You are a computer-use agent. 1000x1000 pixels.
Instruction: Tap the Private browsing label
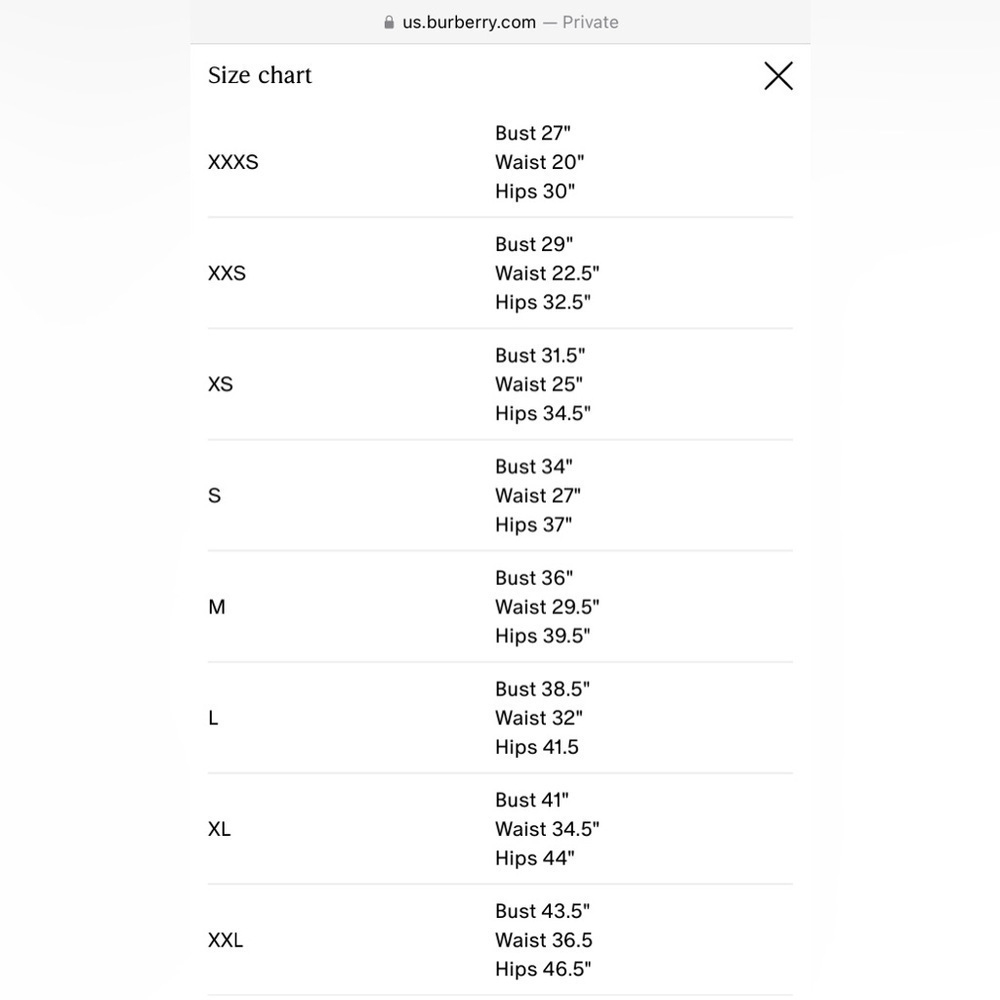pyautogui.click(x=590, y=22)
